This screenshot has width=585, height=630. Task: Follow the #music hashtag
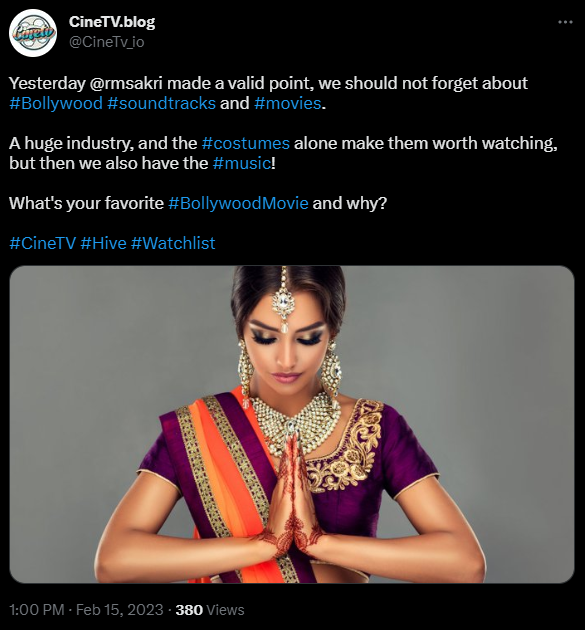click(242, 163)
